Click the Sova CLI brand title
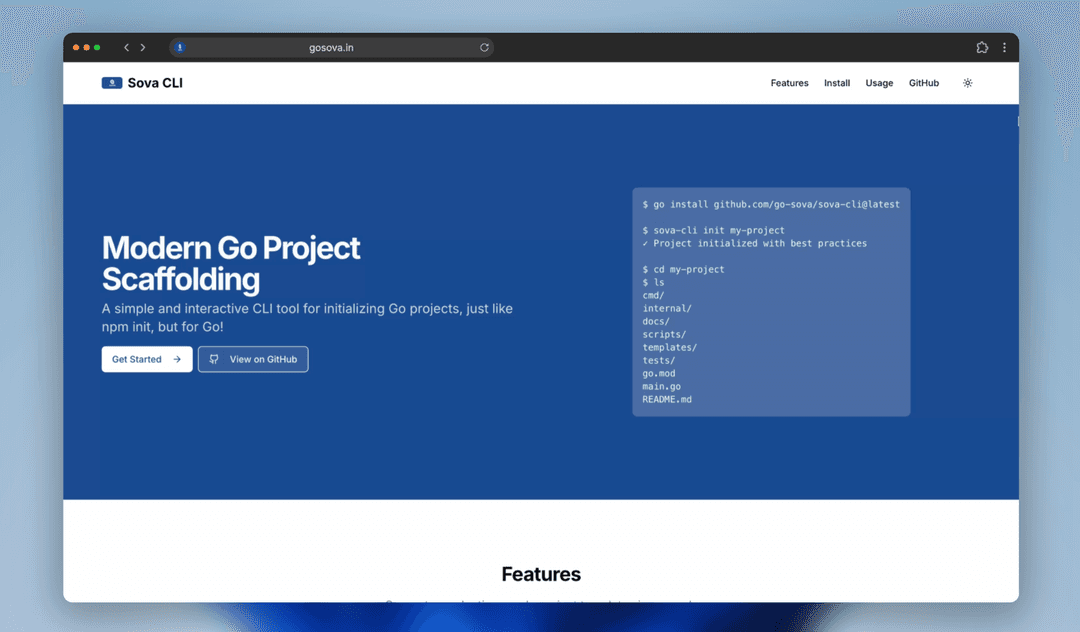This screenshot has height=632, width=1080. pos(155,83)
